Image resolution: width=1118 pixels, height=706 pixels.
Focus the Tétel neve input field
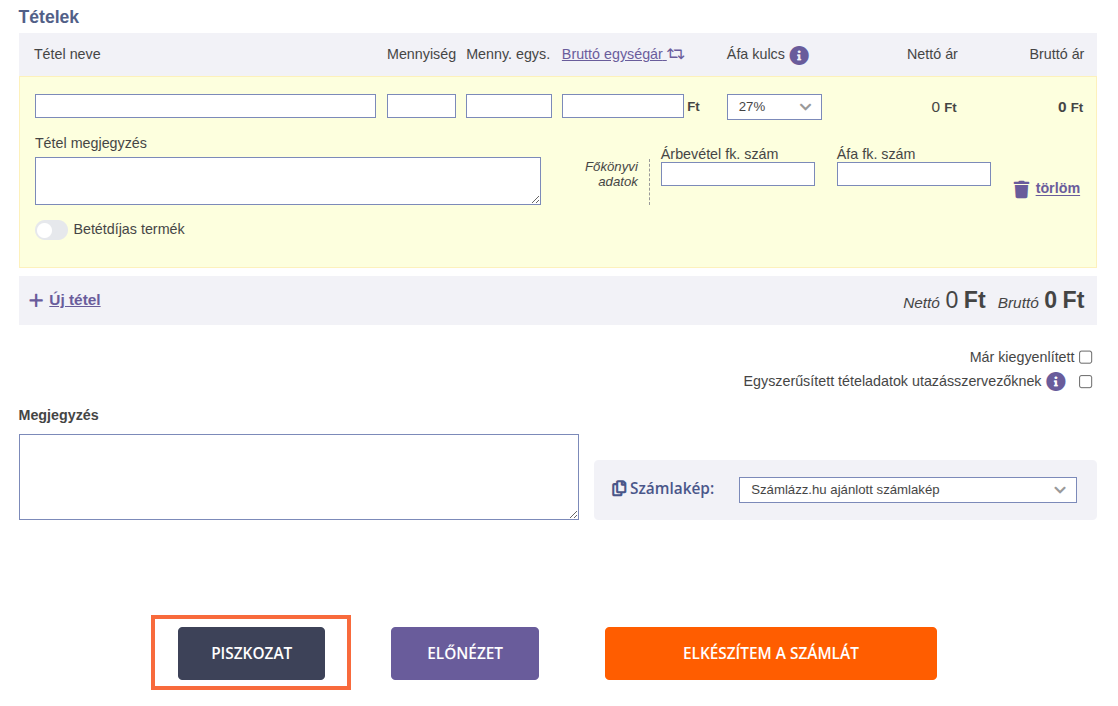(x=205, y=106)
